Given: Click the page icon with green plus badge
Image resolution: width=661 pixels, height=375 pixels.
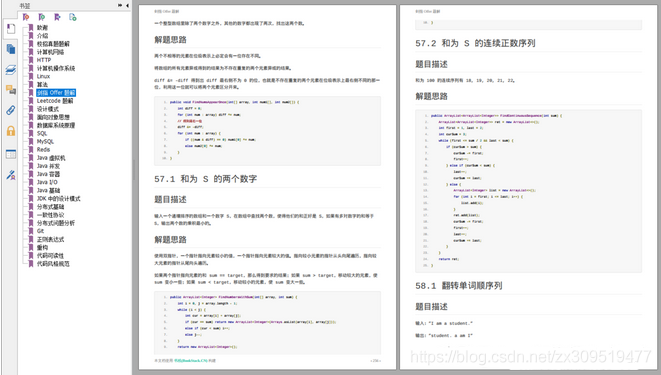Looking at the screenshot, I should (x=73, y=17).
